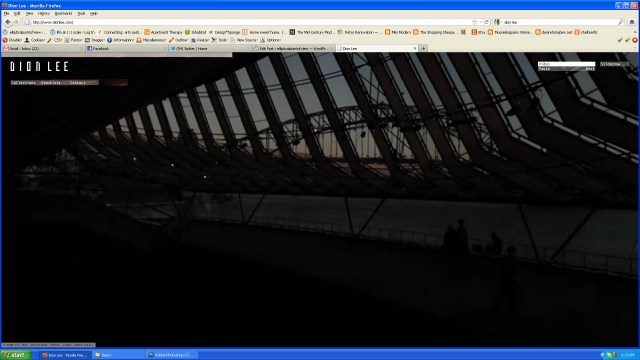Viewport: 640px width, 360px height.
Task: Open the Design*Sponge bookmark
Action: (224, 32)
